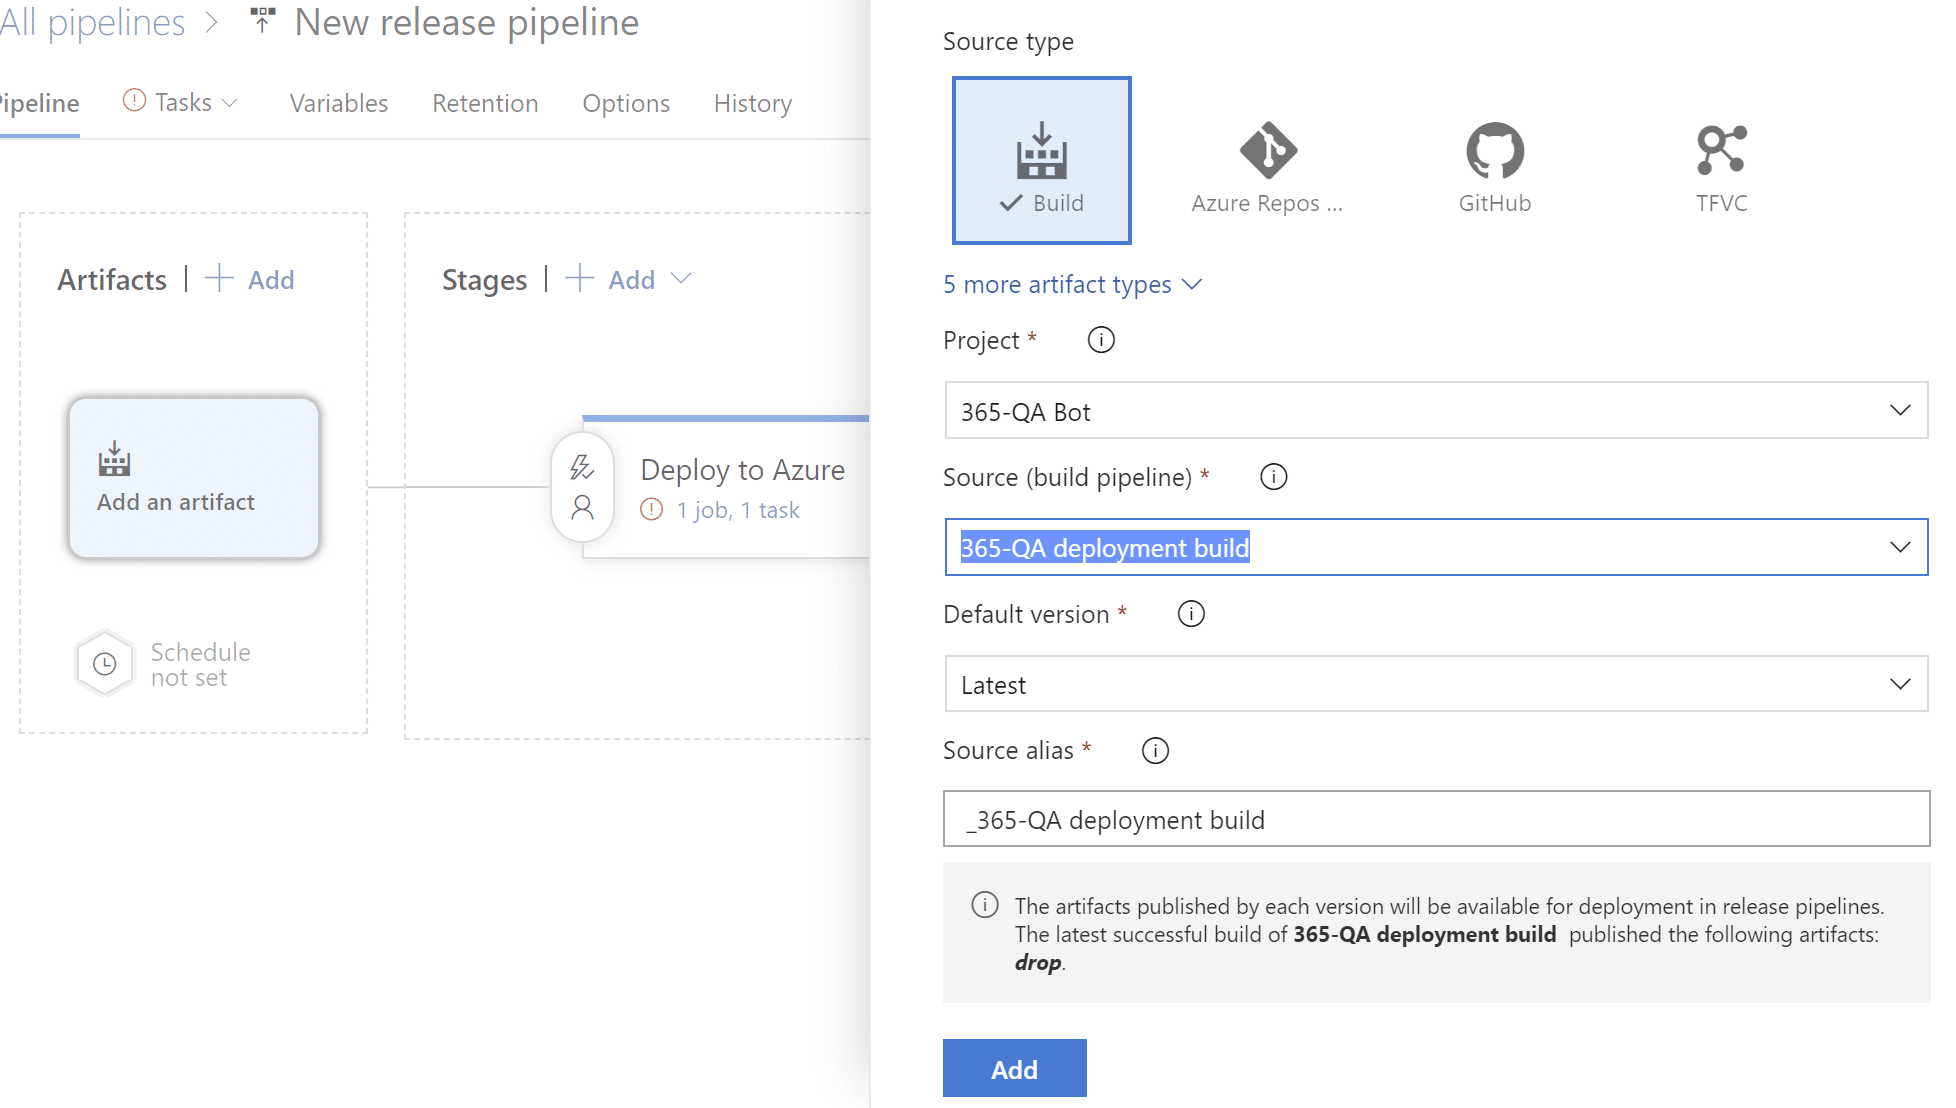Click the Project info icon

1101,340
